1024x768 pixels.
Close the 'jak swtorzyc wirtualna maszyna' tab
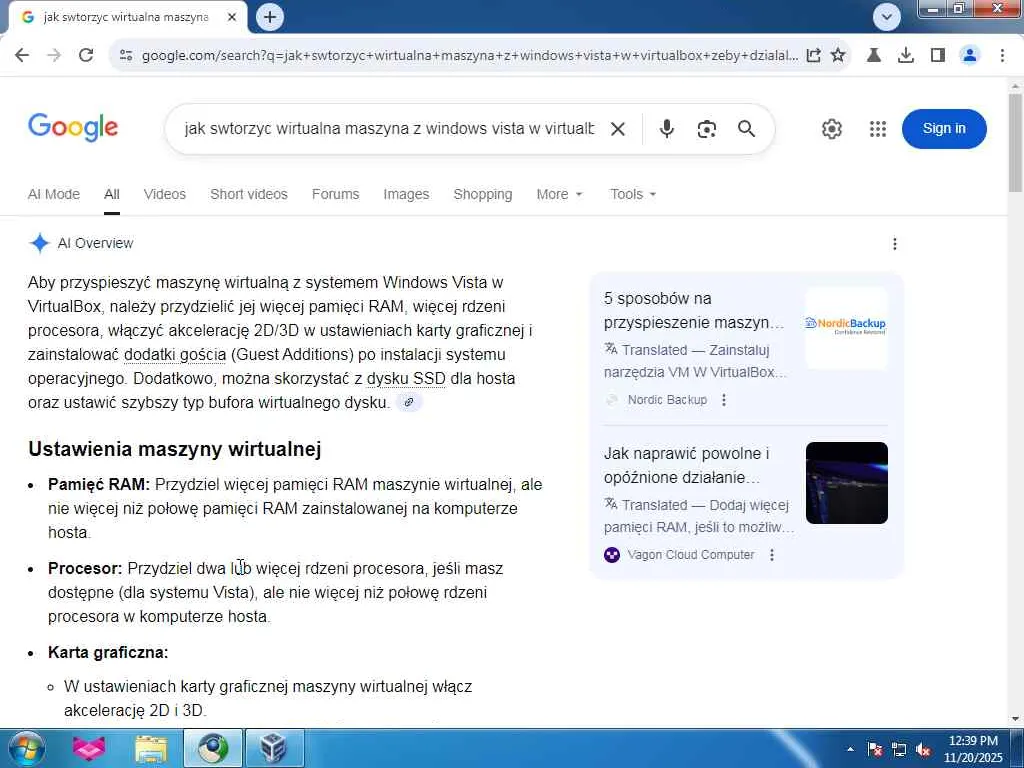tap(232, 18)
